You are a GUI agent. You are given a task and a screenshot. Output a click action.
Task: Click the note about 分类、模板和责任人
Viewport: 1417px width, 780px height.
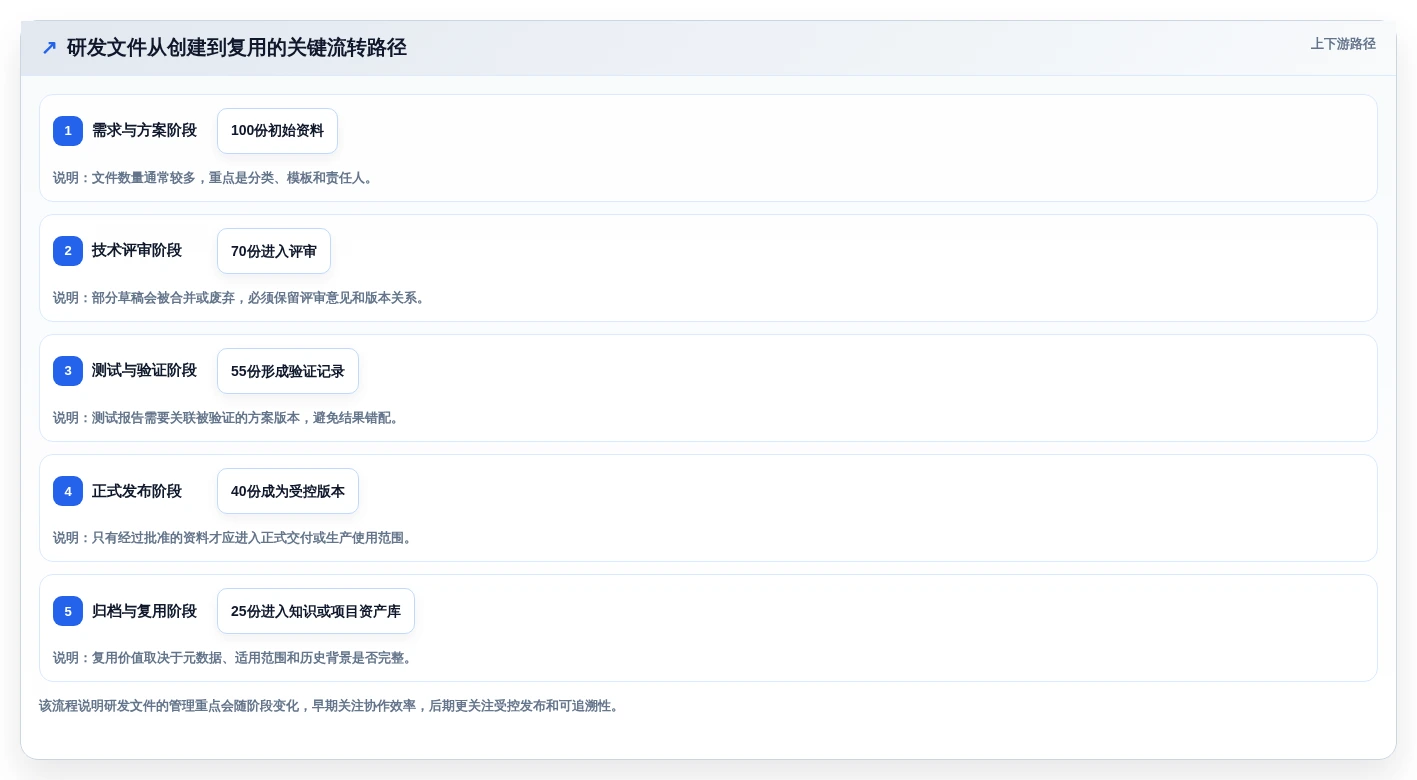coord(215,178)
